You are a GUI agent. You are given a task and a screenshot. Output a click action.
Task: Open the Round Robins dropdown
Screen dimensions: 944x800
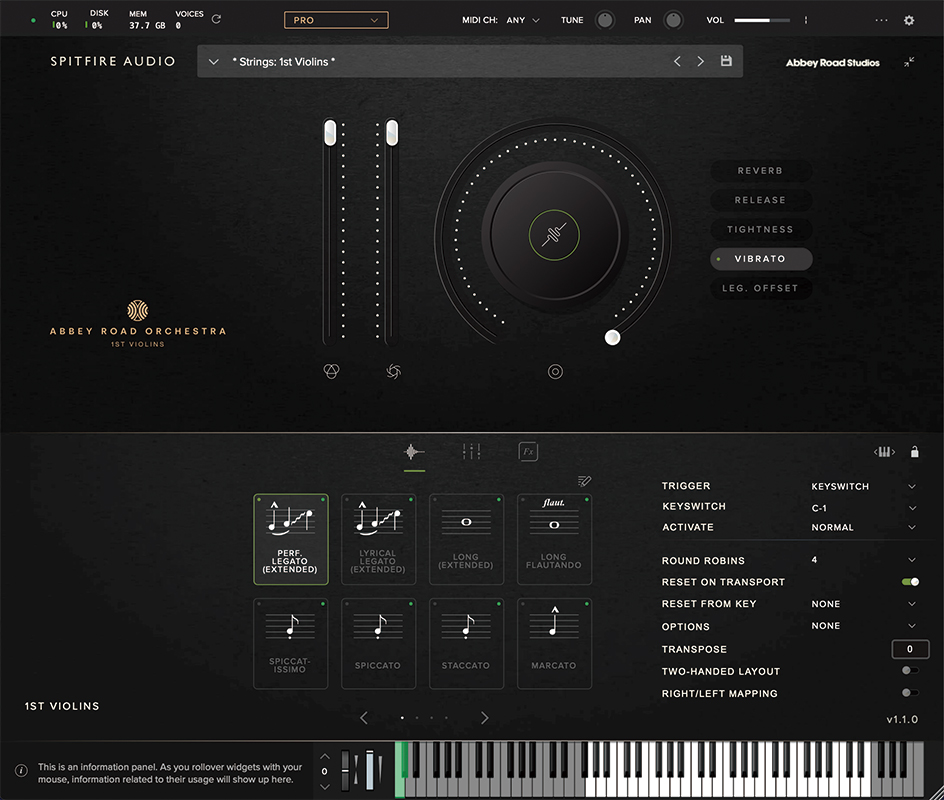863,560
